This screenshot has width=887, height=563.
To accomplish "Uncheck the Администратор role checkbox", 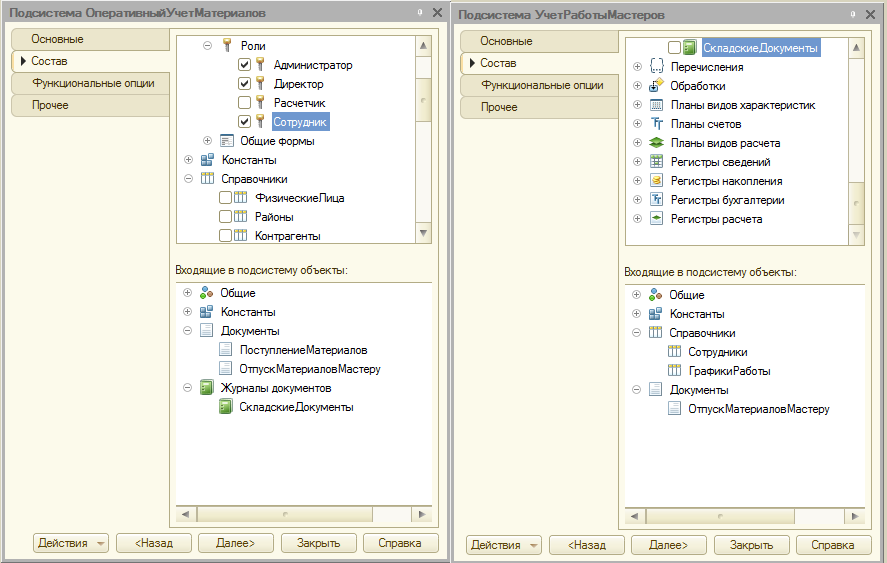I will click(x=244, y=65).
